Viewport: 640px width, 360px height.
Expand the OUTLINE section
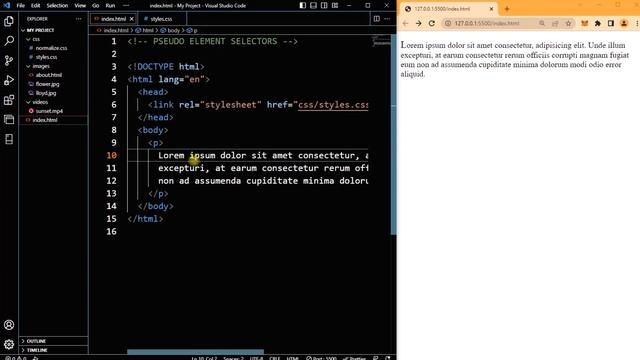coord(53,341)
